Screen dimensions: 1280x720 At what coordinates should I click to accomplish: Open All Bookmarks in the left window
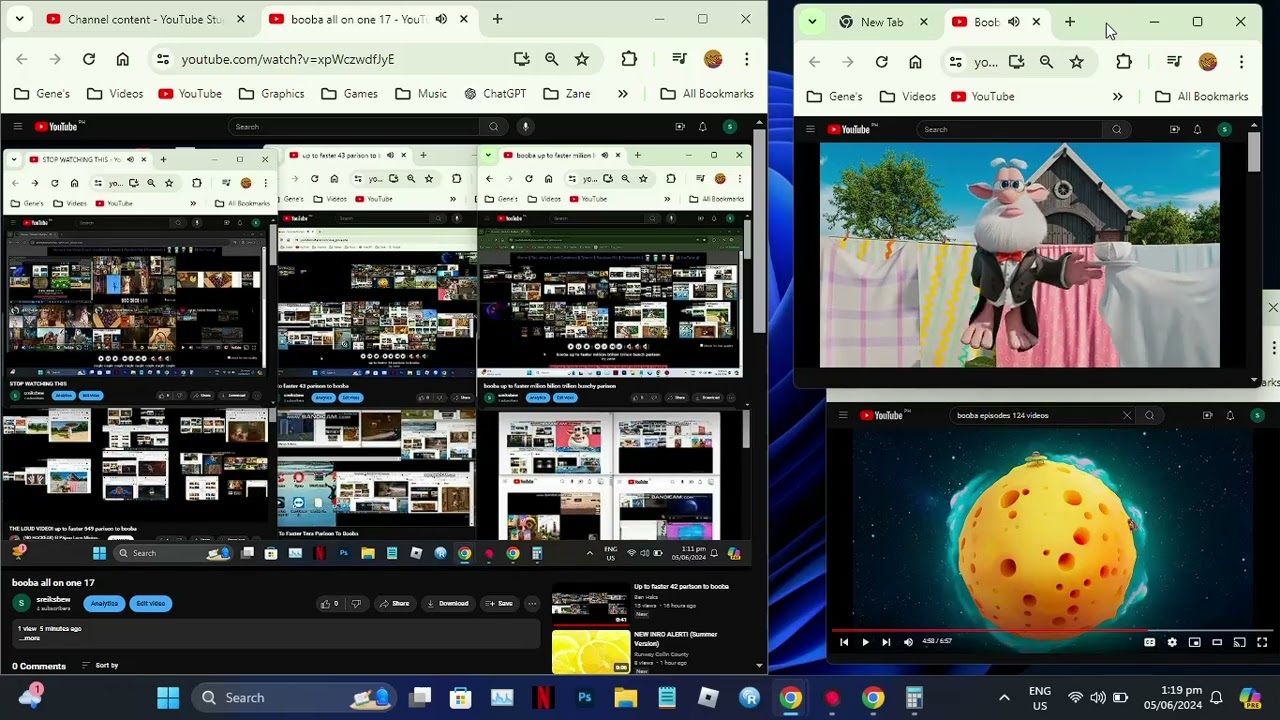tap(707, 94)
